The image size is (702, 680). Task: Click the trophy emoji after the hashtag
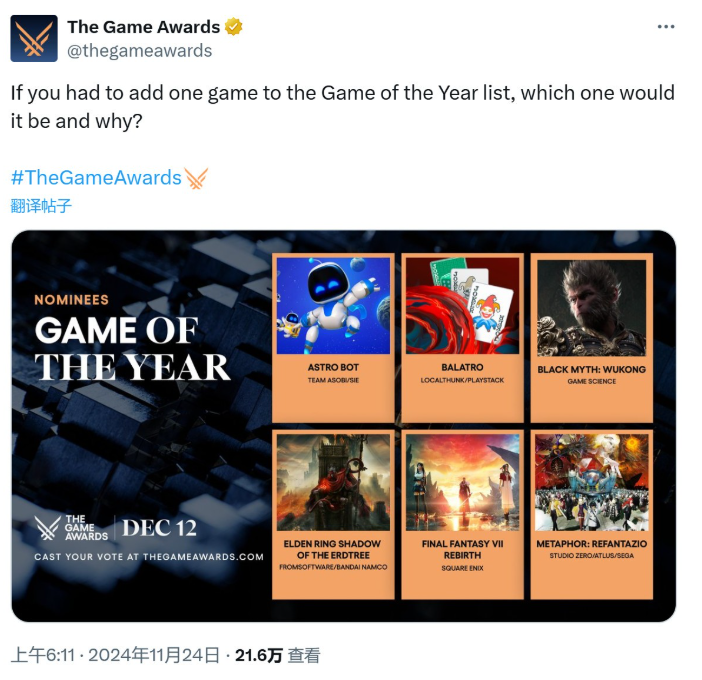197,178
